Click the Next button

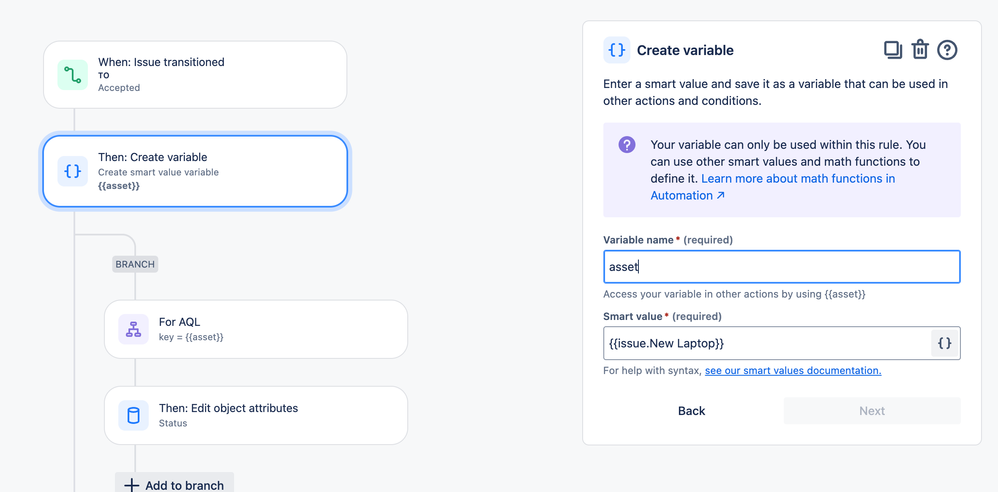click(x=872, y=411)
